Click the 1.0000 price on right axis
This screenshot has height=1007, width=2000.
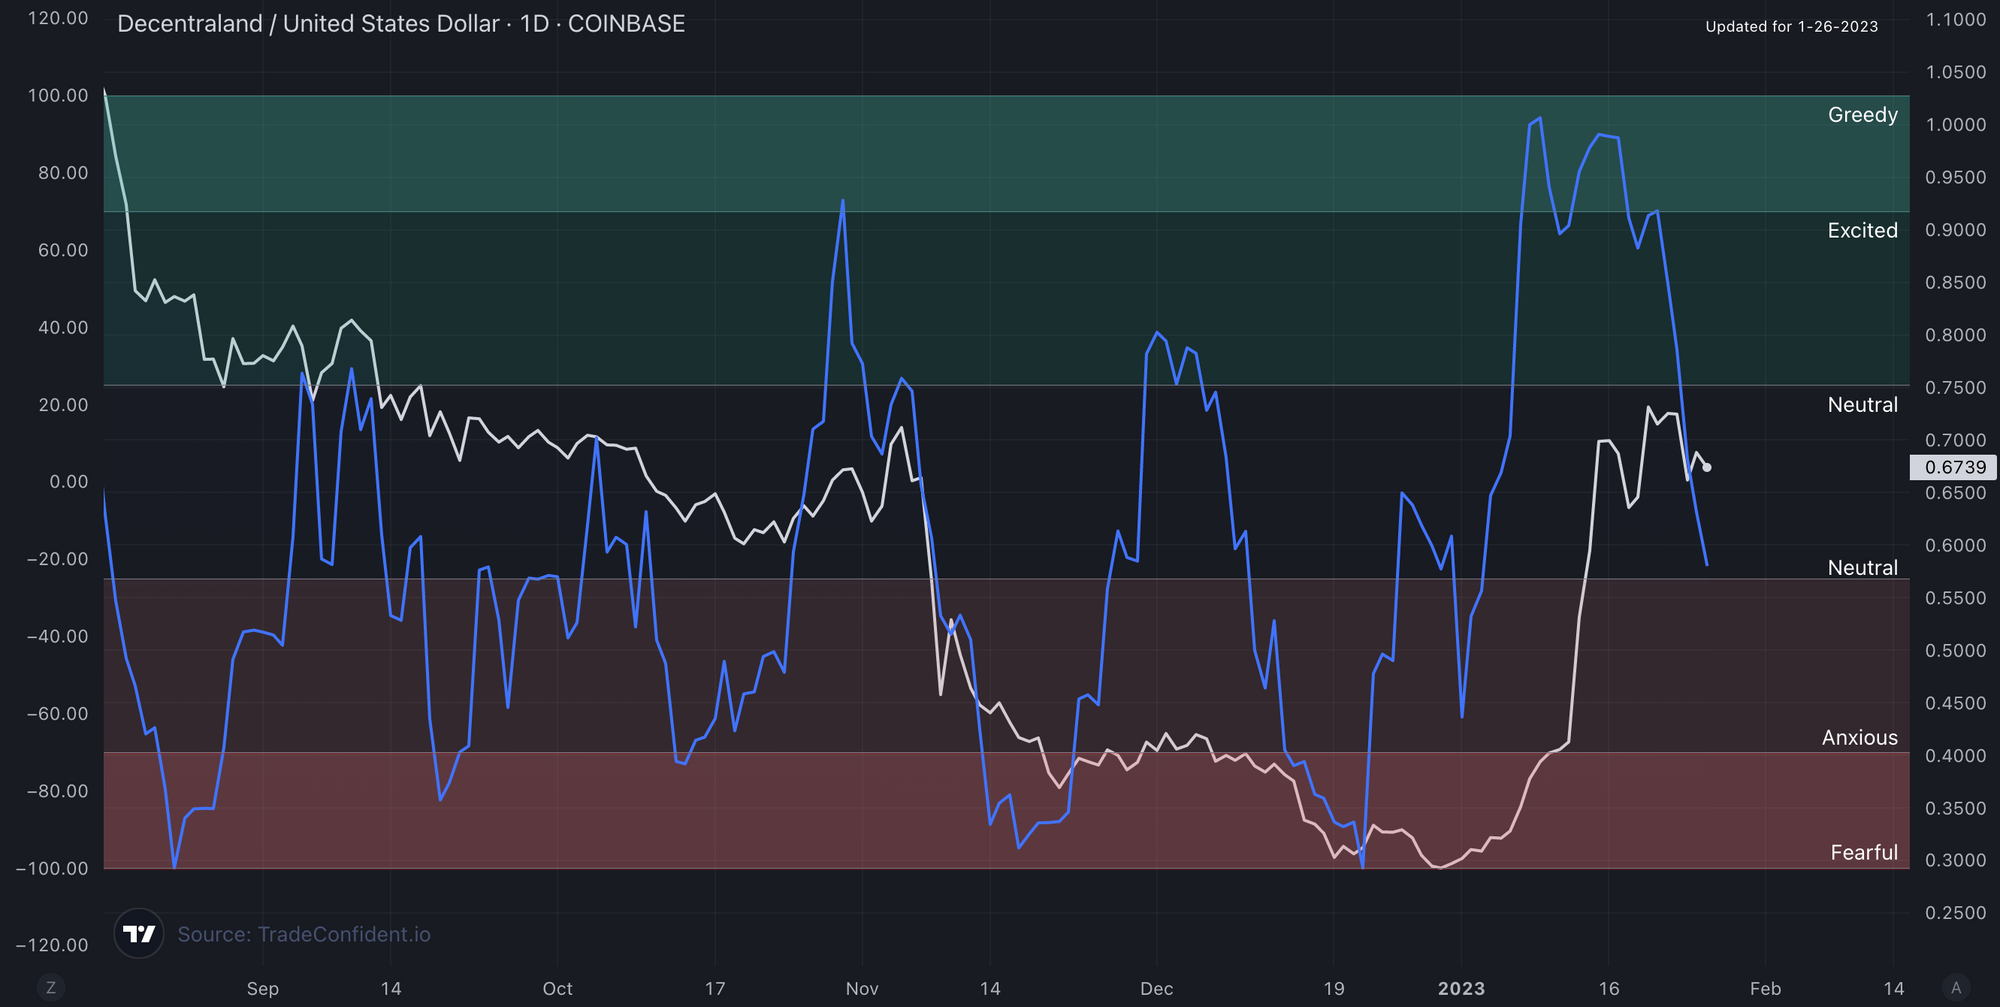(x=1956, y=125)
